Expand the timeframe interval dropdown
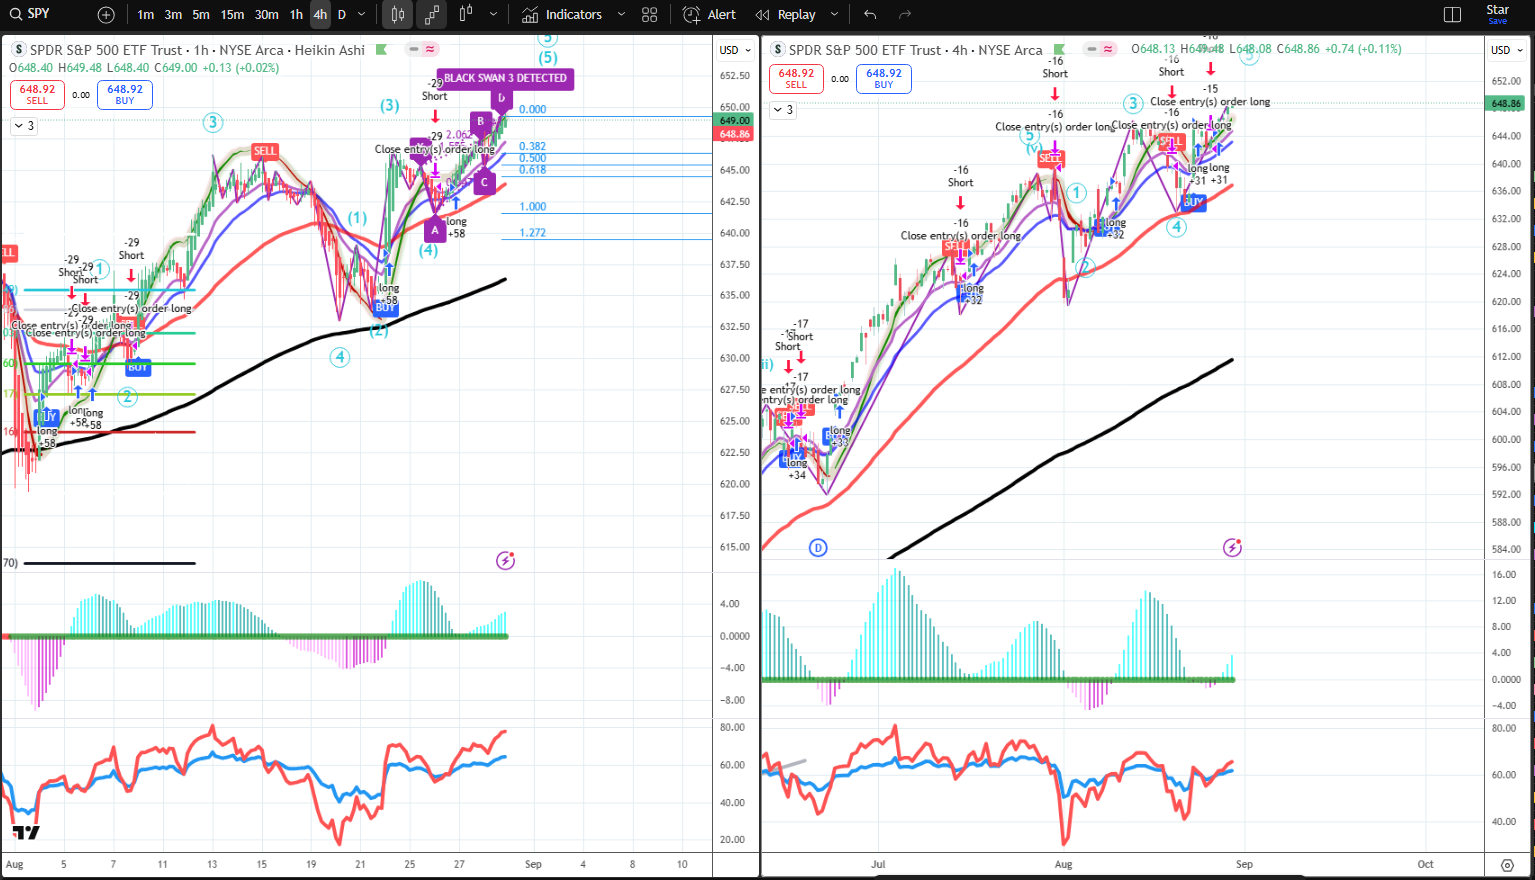Image resolution: width=1535 pixels, height=880 pixels. tap(361, 15)
